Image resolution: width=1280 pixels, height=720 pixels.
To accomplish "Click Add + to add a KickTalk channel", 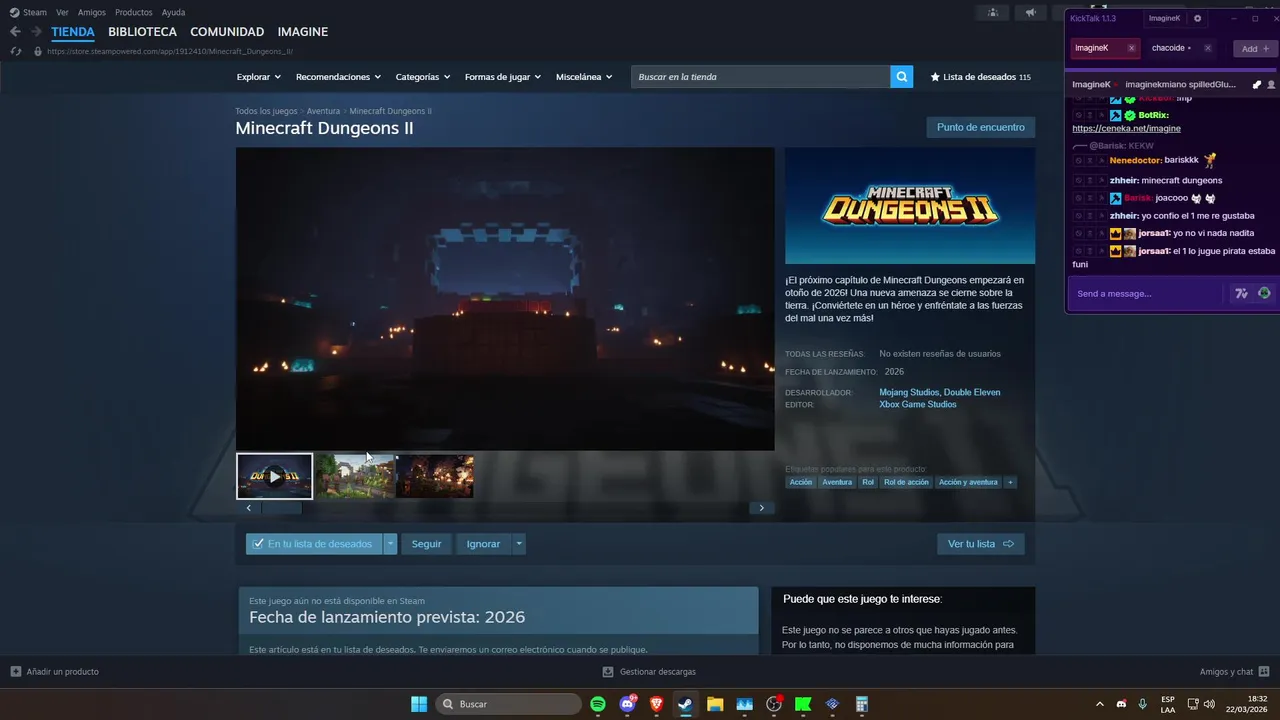I will tap(1255, 48).
